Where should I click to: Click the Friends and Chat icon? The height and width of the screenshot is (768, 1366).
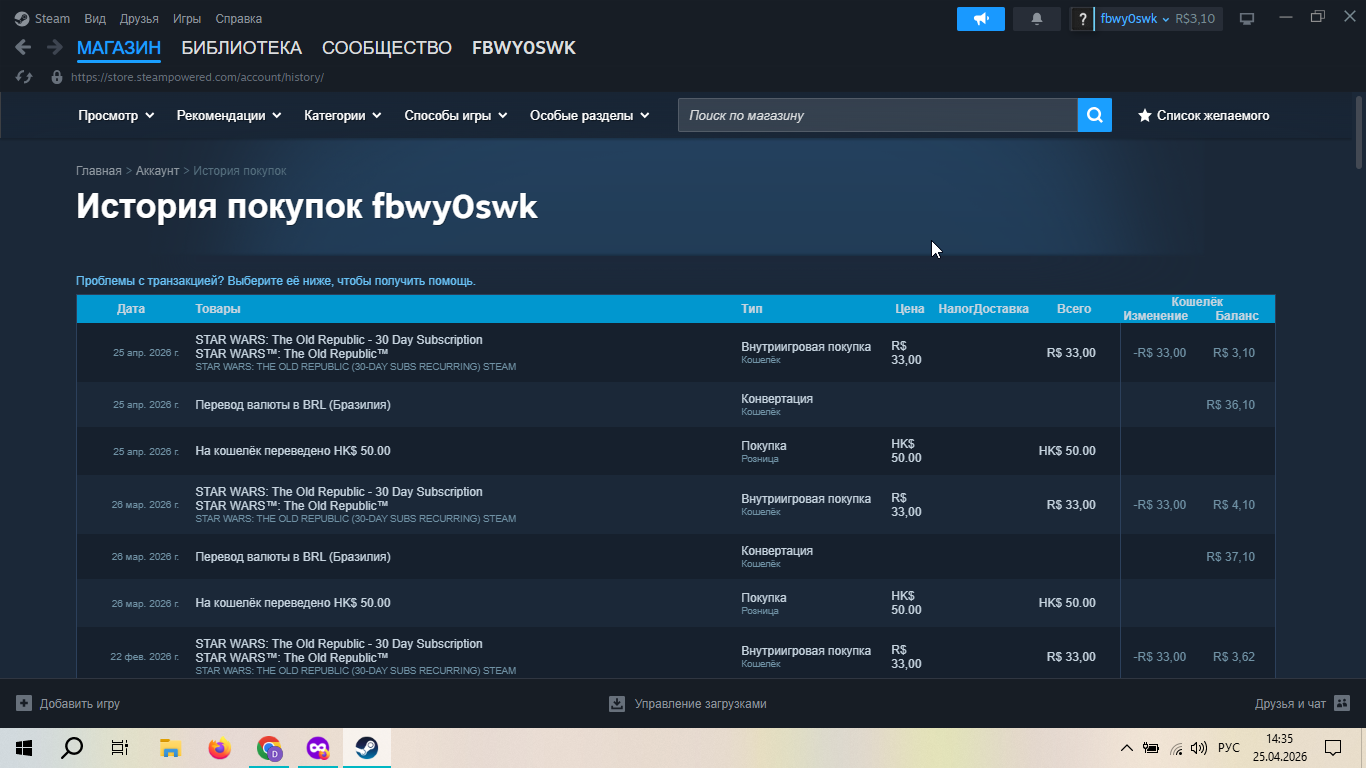(1342, 704)
